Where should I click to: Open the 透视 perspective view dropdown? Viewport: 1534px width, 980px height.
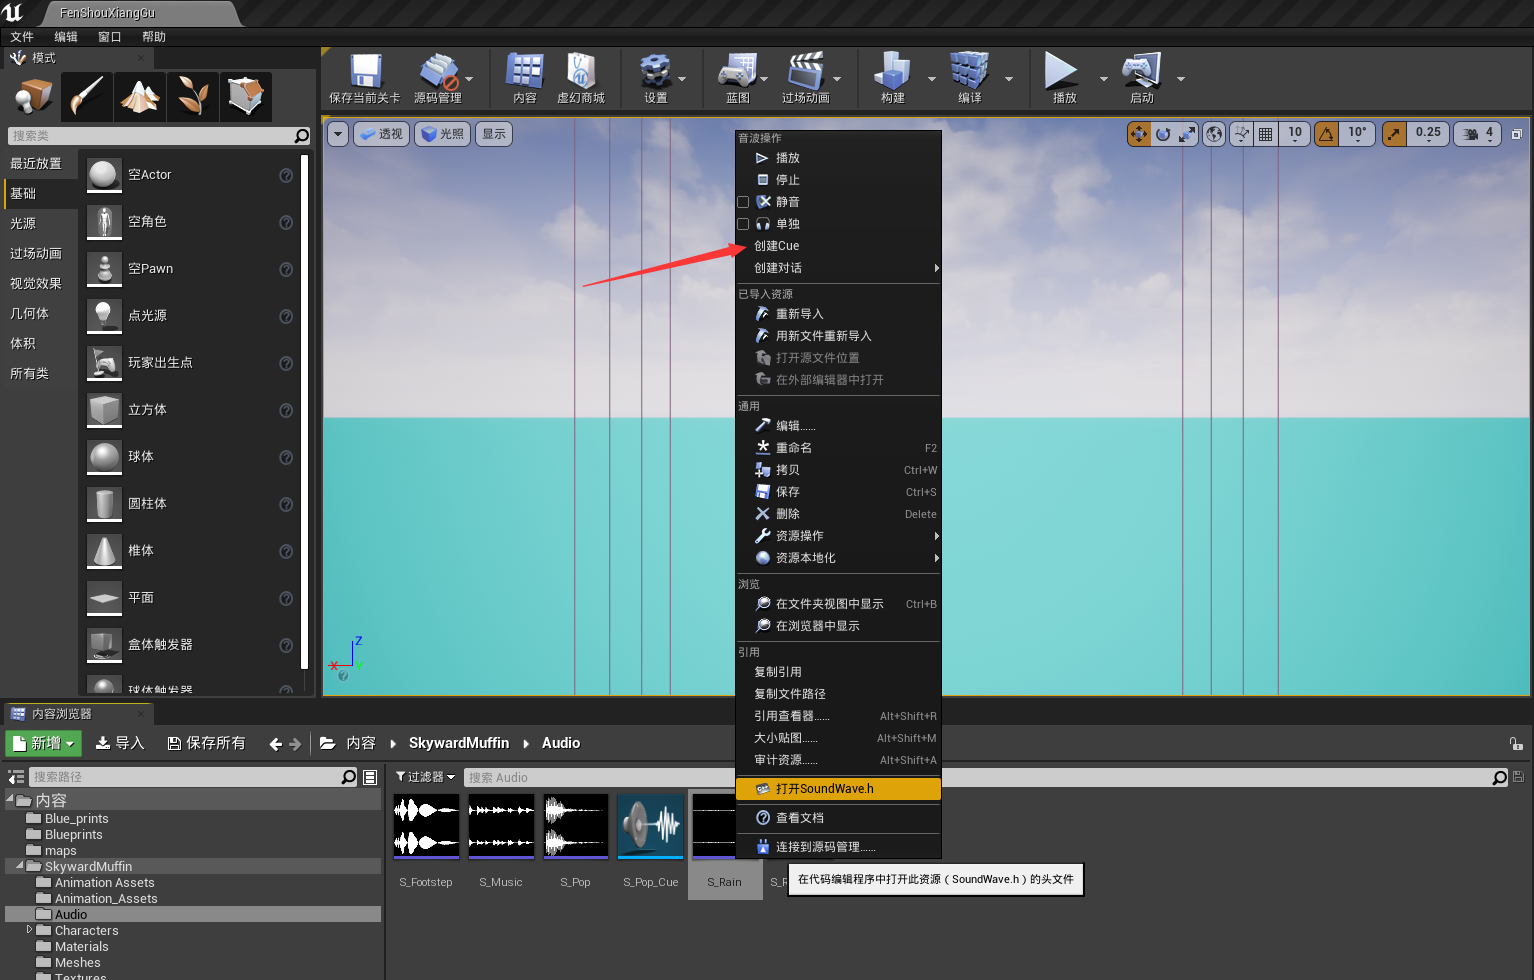coord(380,134)
